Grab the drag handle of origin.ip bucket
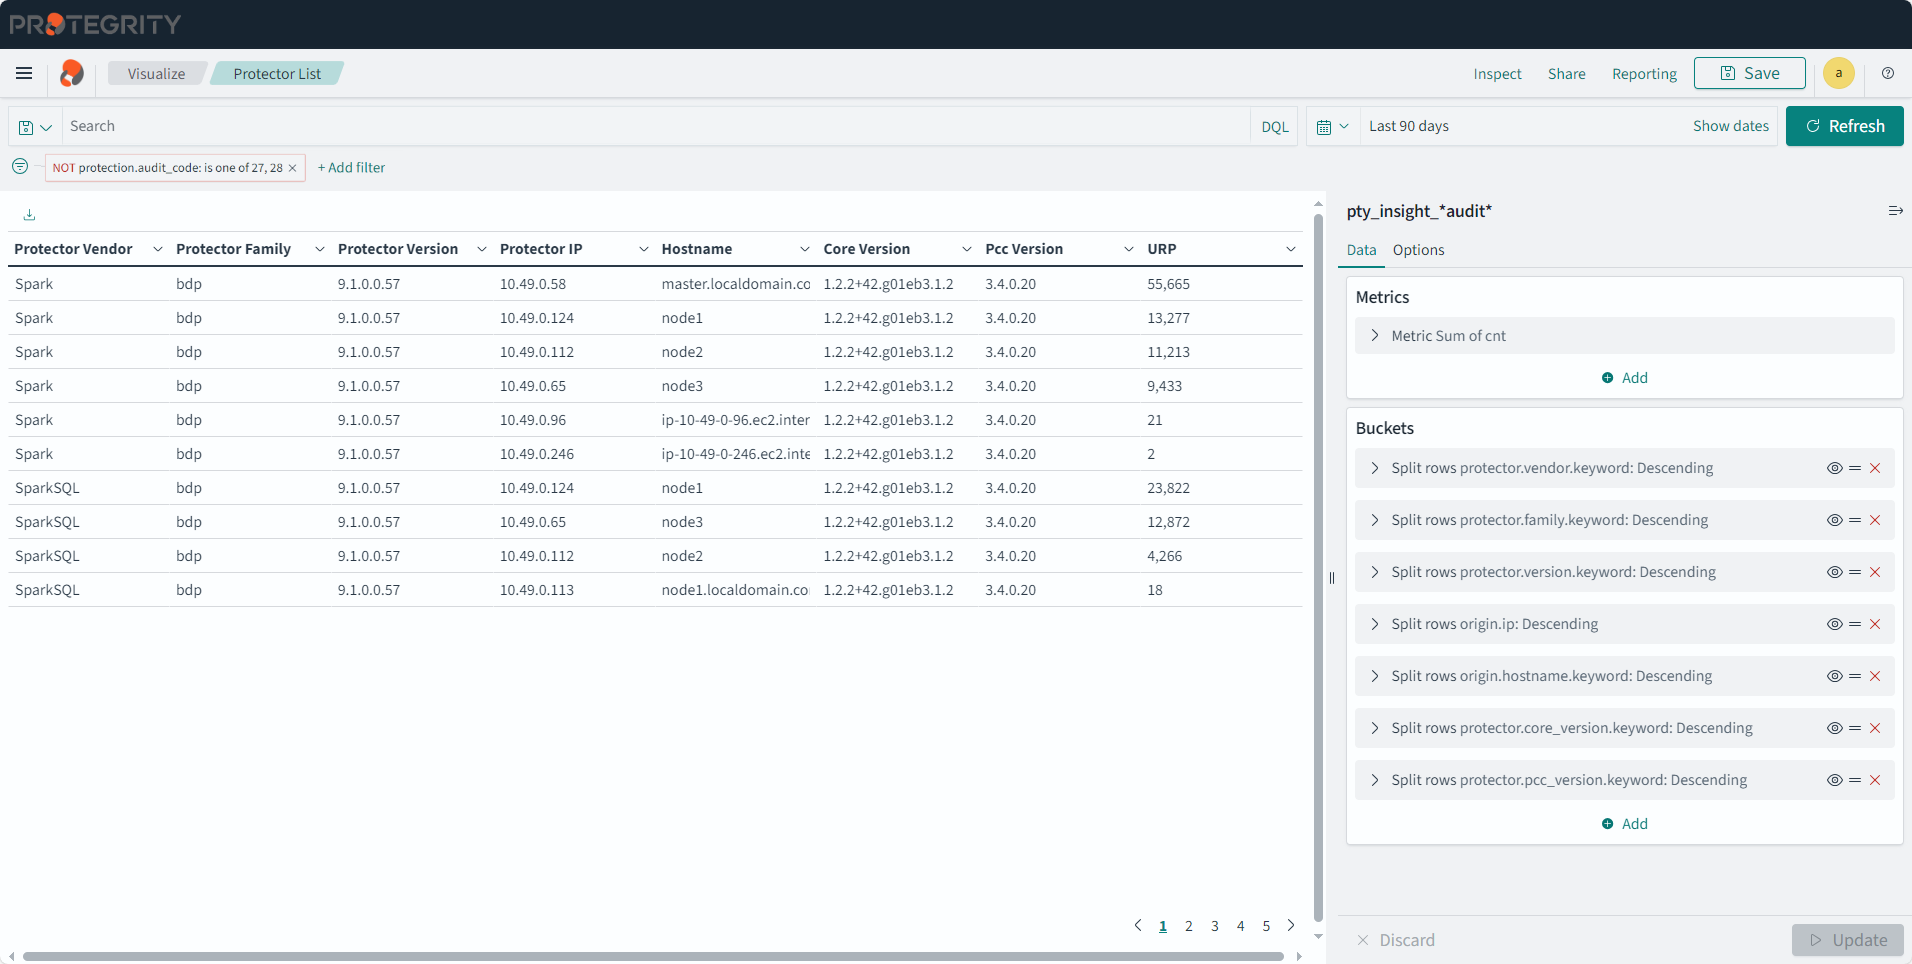 (1855, 624)
